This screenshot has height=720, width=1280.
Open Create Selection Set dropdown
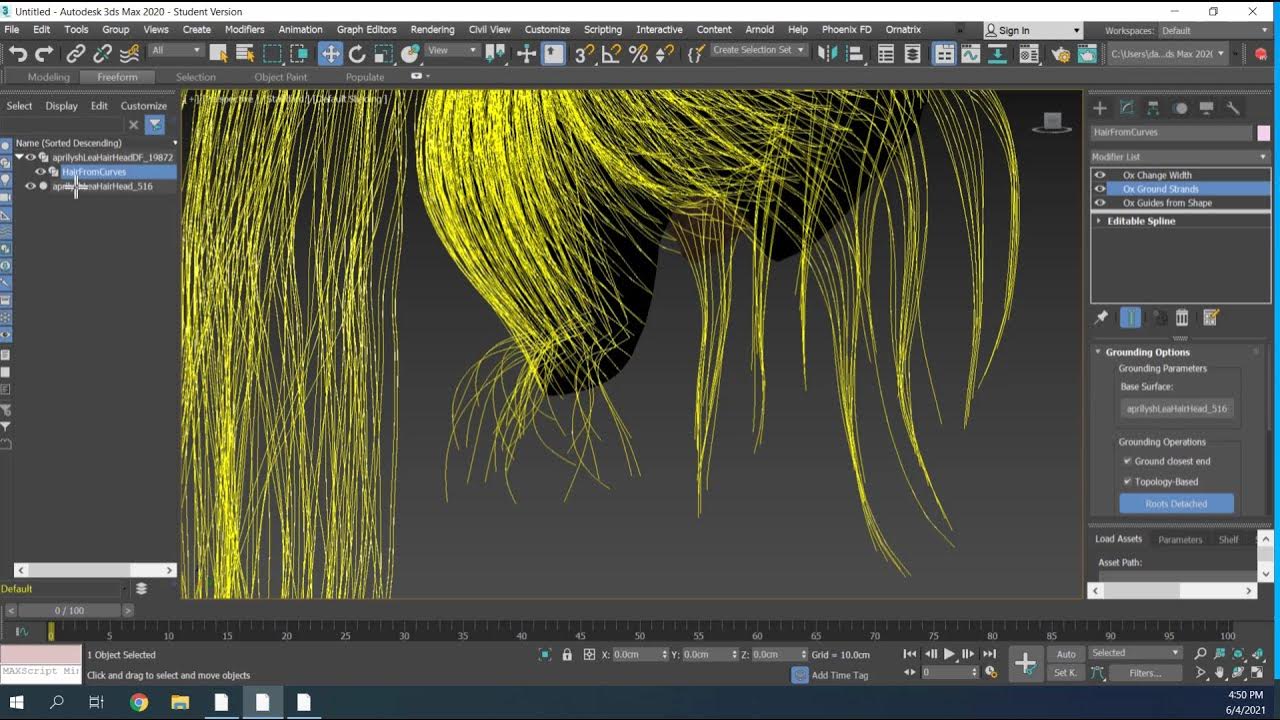758,50
